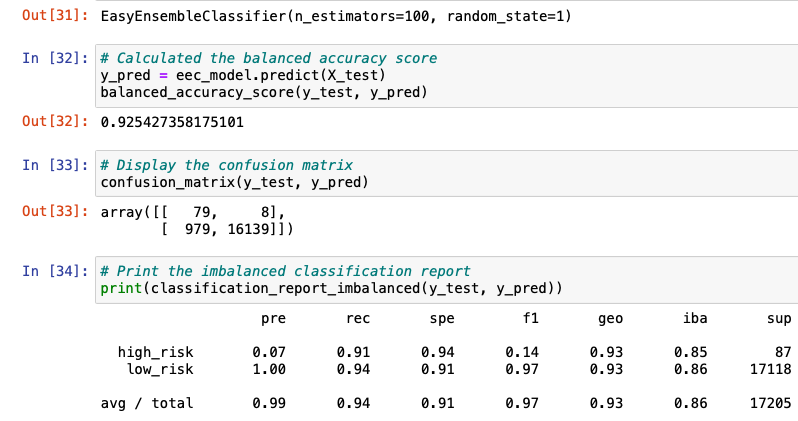This screenshot has width=798, height=421.
Task: Click low_risk precision value 1.00
Action: pyautogui.click(x=269, y=369)
